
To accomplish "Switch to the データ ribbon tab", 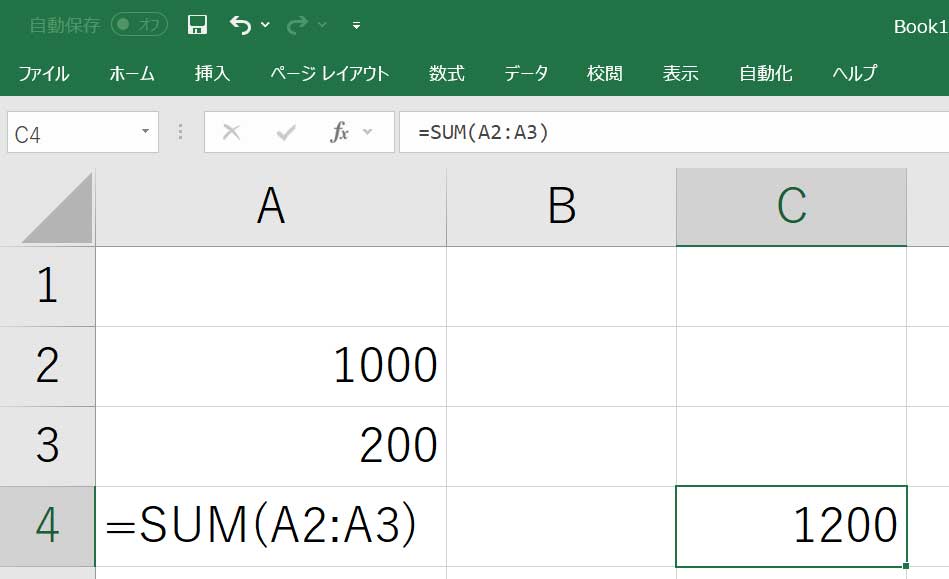I will coord(526,73).
